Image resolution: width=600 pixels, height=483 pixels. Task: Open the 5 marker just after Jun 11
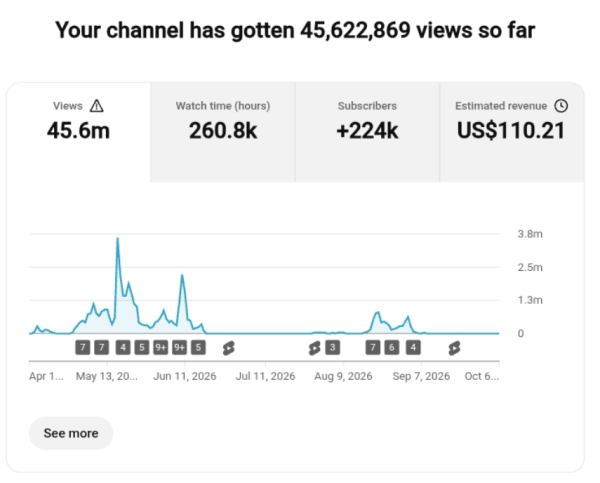(198, 348)
